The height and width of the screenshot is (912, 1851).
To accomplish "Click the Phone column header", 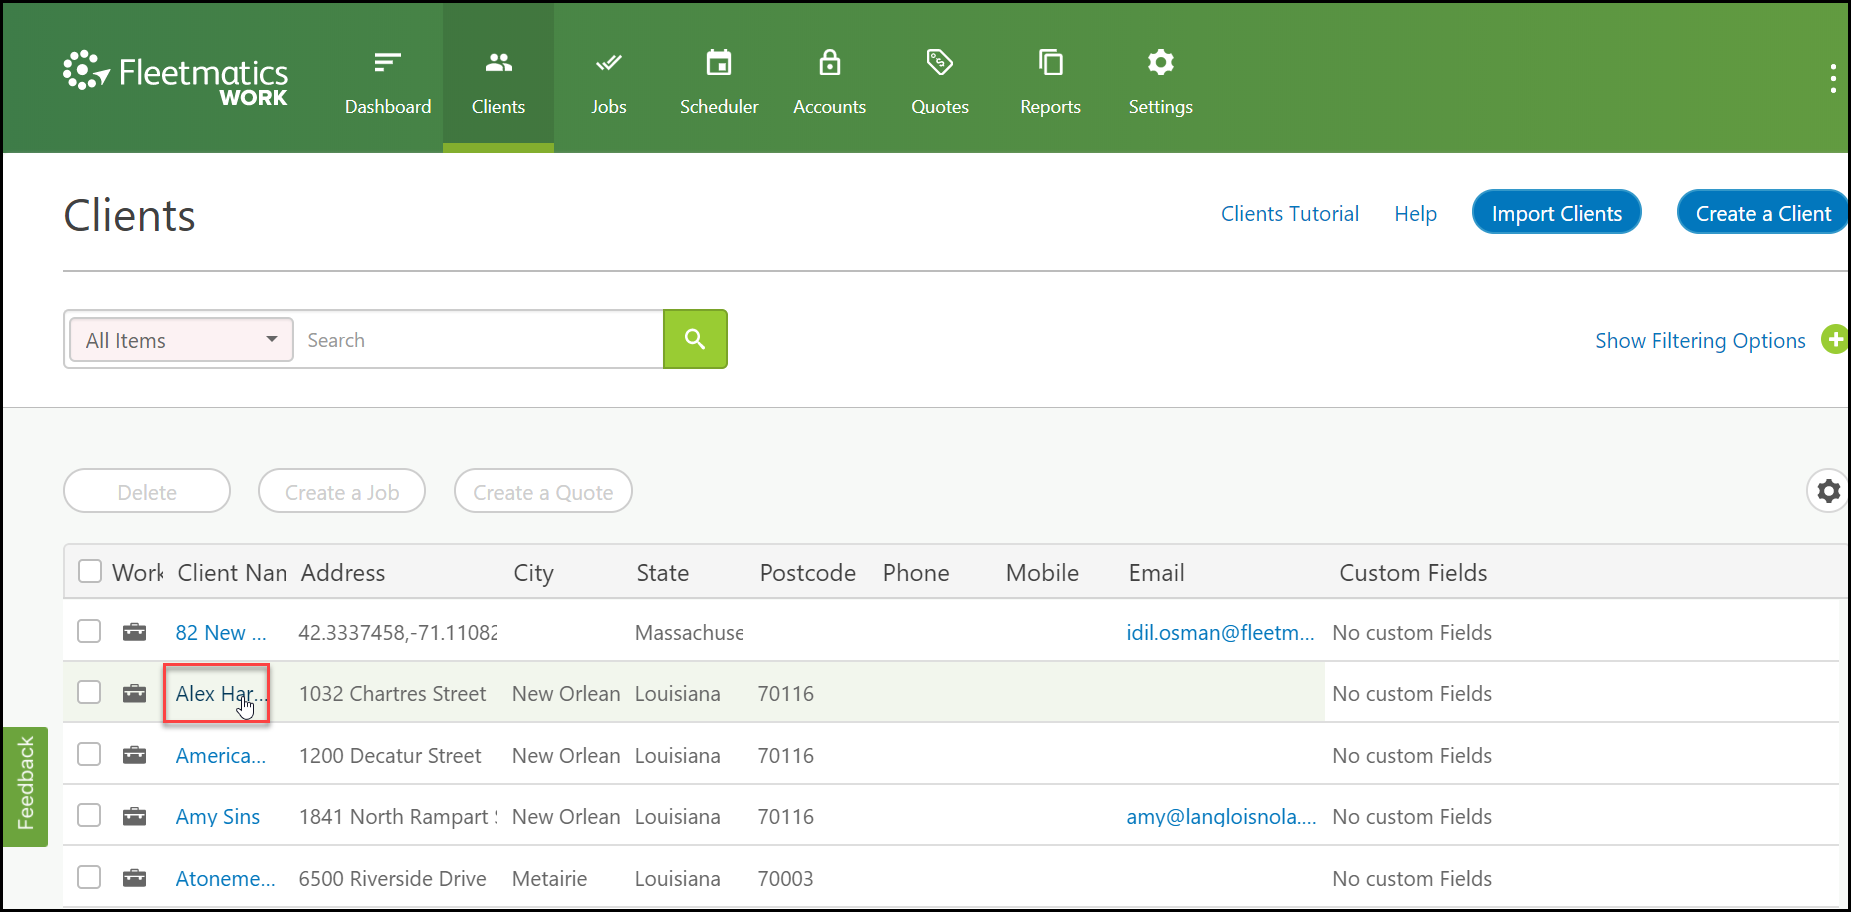I will pyautogui.click(x=915, y=572).
